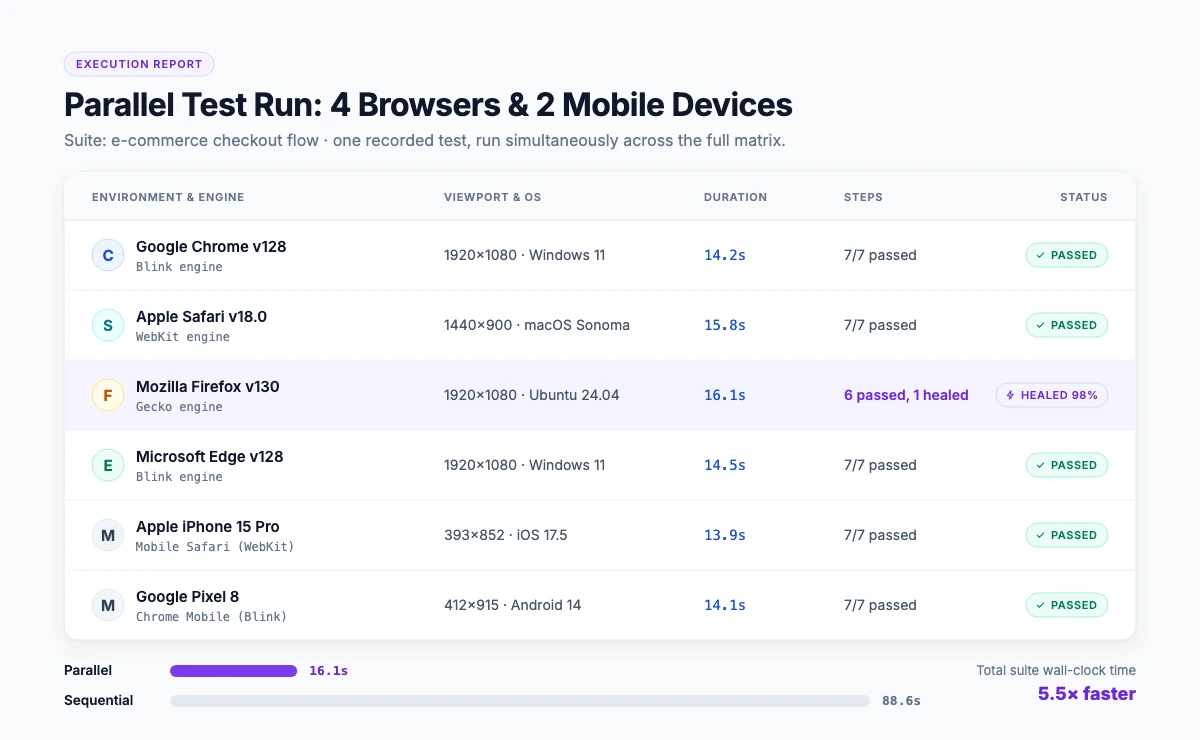Click the Gecko engine label
This screenshot has width=1200, height=740.
click(x=179, y=407)
